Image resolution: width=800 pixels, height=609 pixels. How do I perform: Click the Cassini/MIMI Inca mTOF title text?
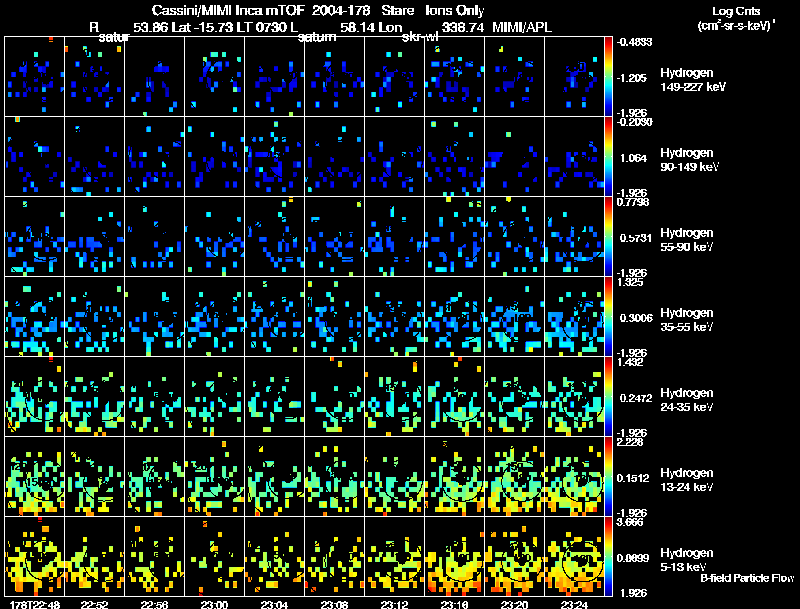tap(229, 10)
